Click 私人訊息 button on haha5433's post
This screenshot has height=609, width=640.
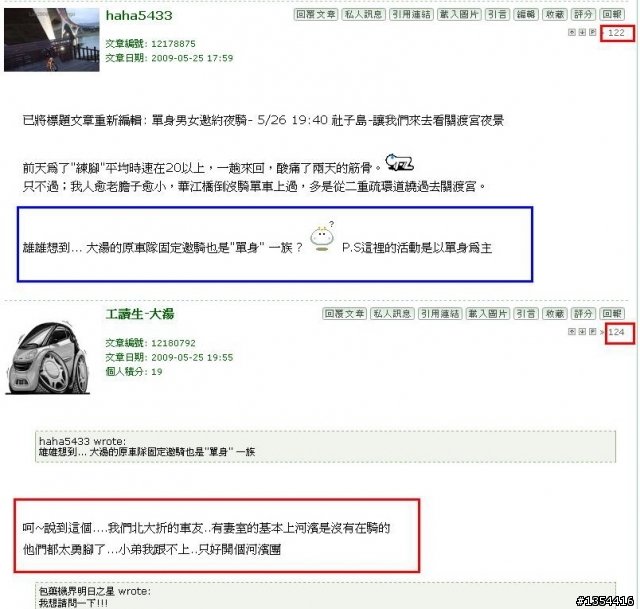click(x=364, y=15)
